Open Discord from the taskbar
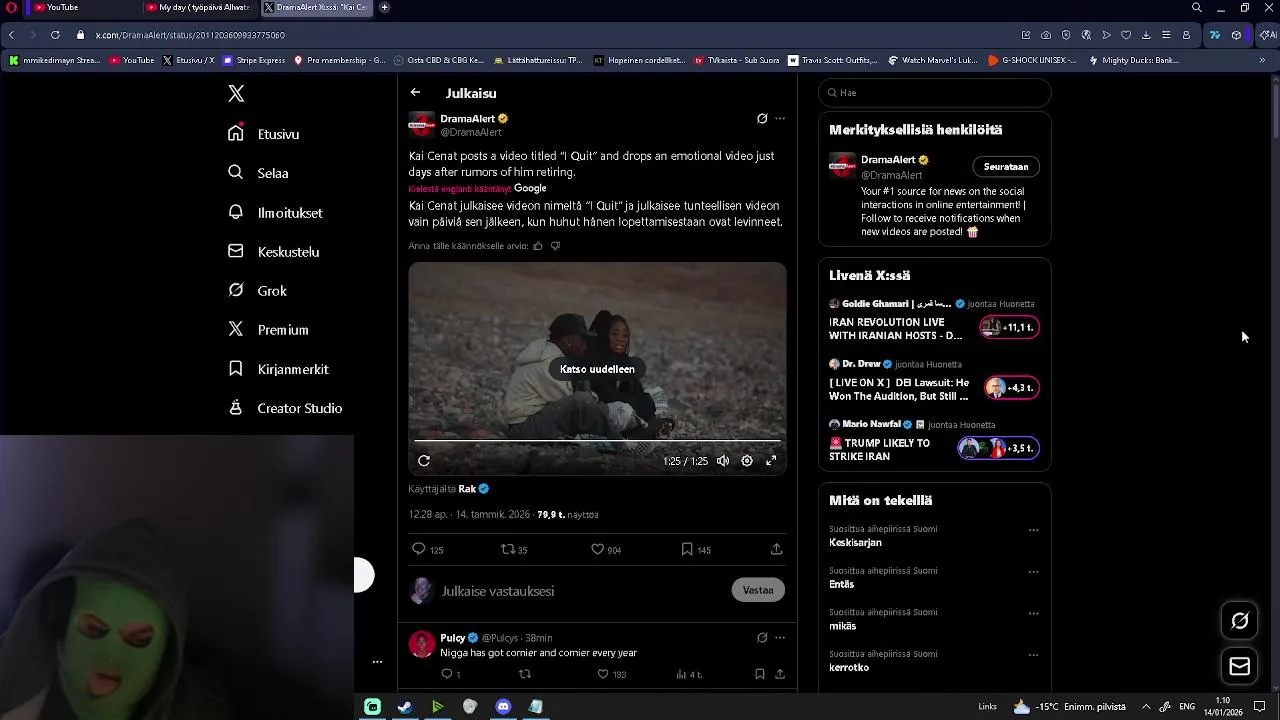The height and width of the screenshot is (720, 1280). pos(503,707)
